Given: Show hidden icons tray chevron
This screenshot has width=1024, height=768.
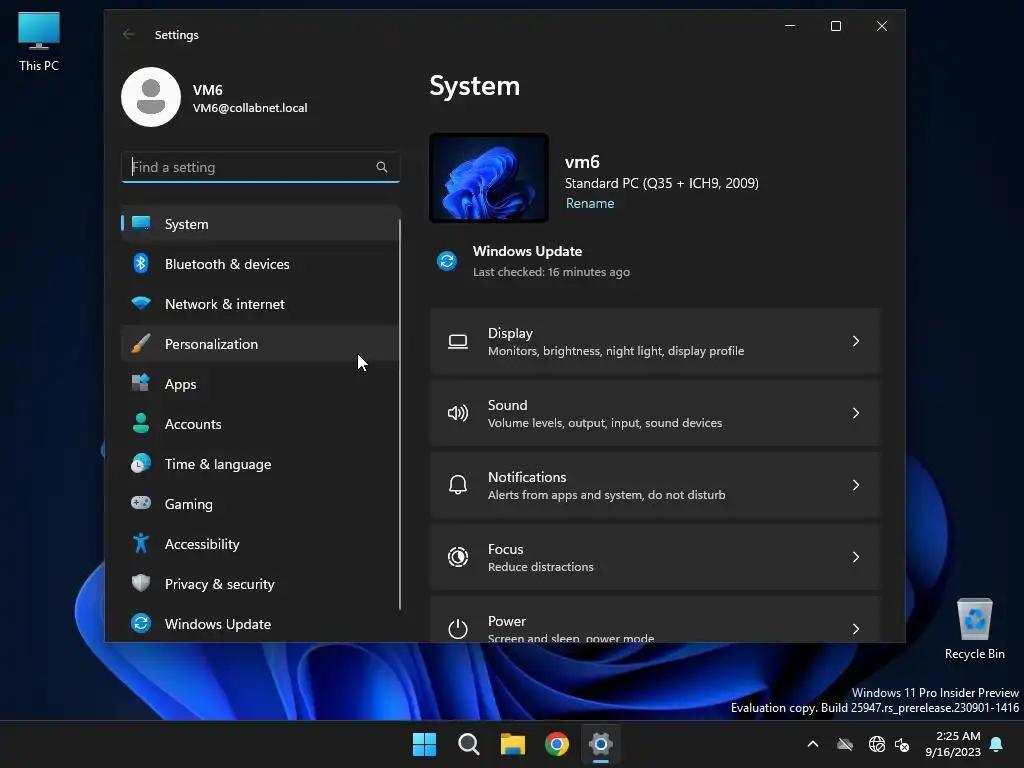Looking at the screenshot, I should (x=813, y=744).
